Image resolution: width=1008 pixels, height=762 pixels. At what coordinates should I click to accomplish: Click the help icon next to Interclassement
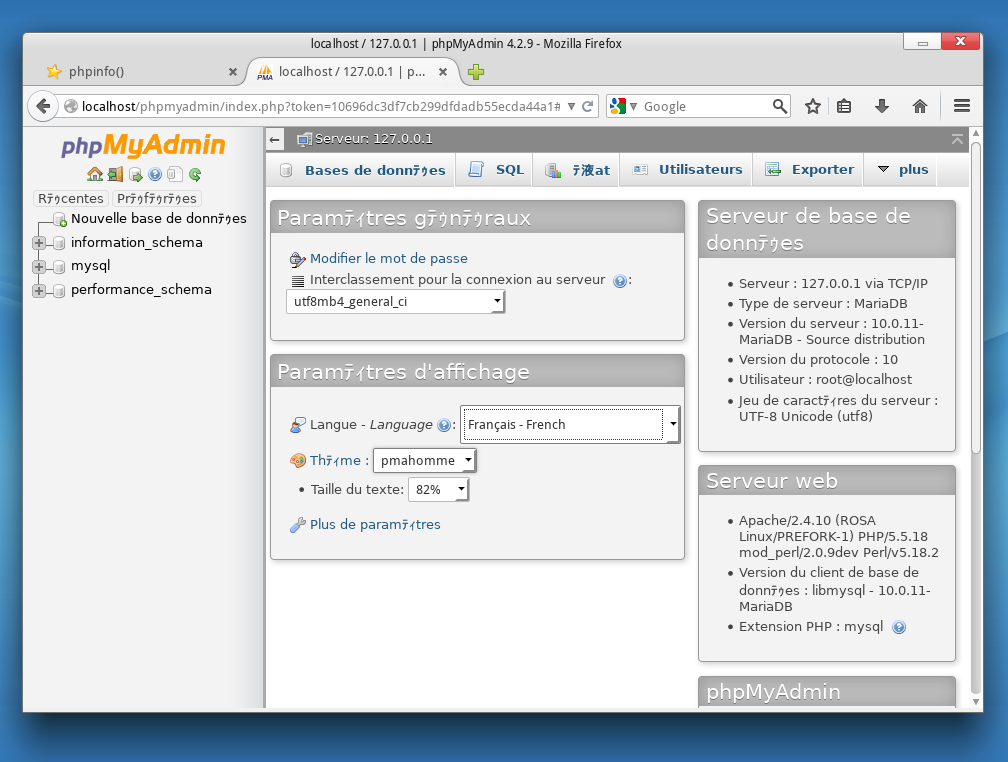620,281
